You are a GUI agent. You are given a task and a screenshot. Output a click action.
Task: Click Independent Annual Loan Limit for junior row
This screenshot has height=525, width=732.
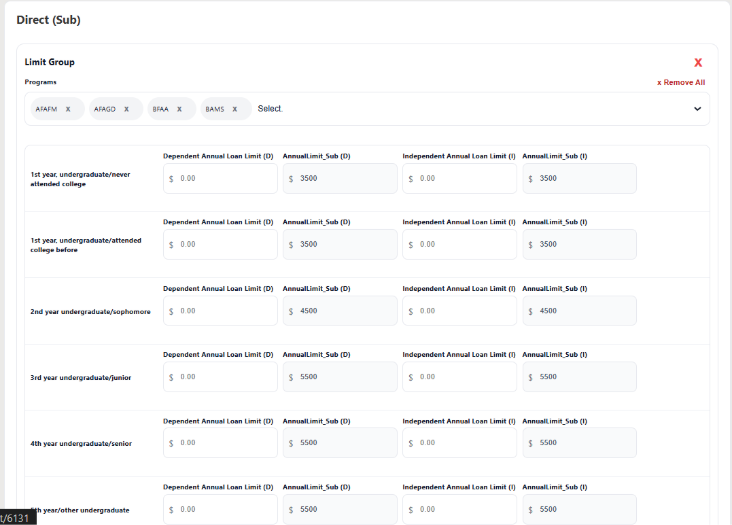[459, 377]
